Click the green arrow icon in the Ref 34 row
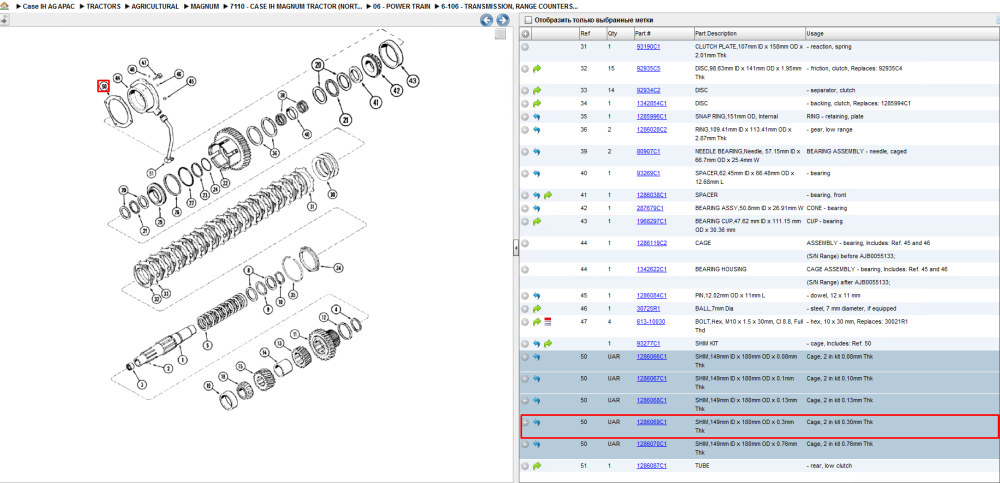This screenshot has width=1000, height=483. [x=537, y=103]
